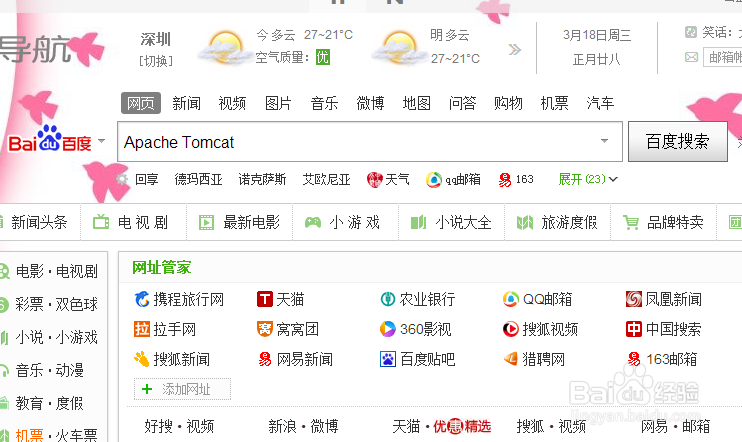Click the 笑话 joke icon
This screenshot has height=442, width=742.
click(691, 32)
